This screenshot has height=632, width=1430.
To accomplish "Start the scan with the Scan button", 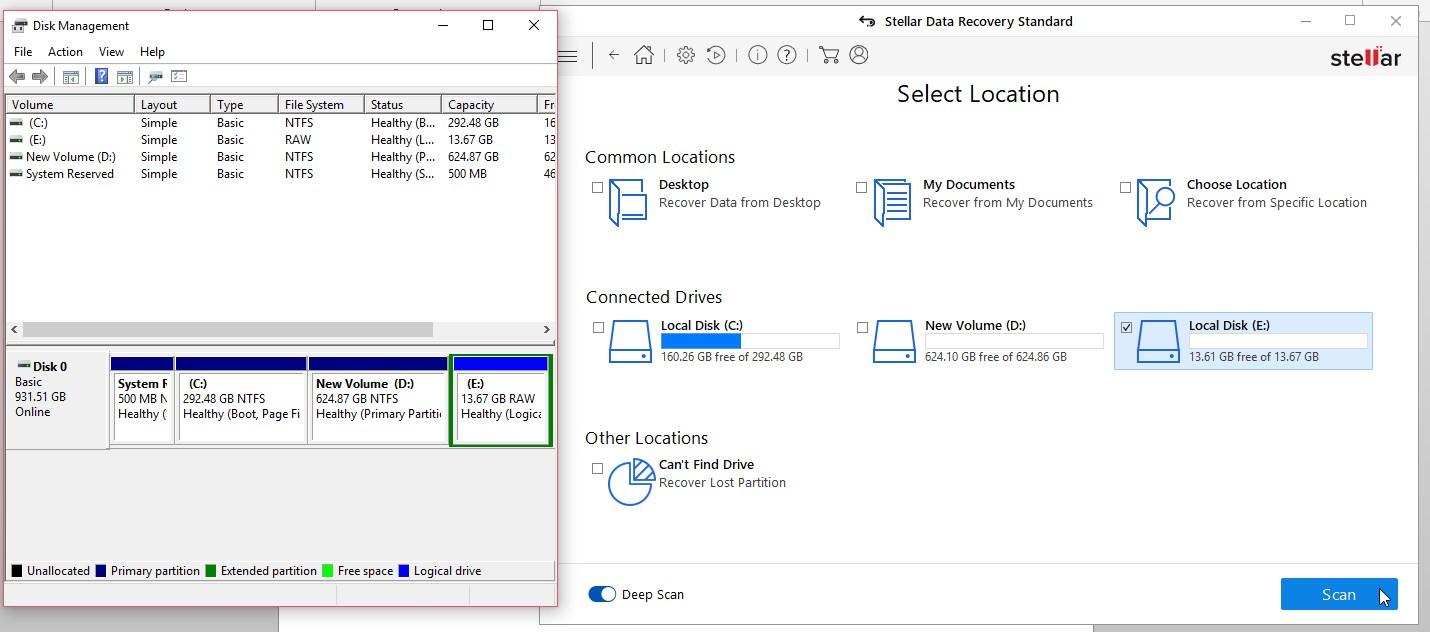I will (1339, 594).
